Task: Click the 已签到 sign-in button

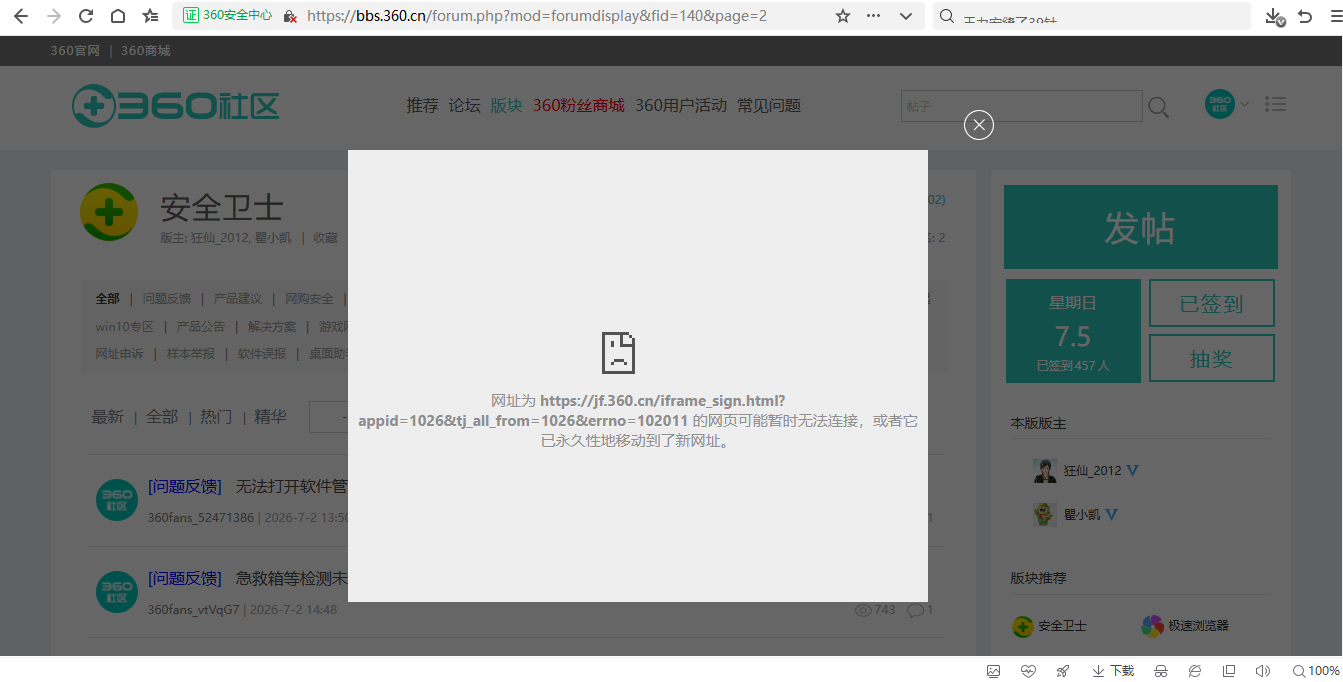Action: point(1212,303)
